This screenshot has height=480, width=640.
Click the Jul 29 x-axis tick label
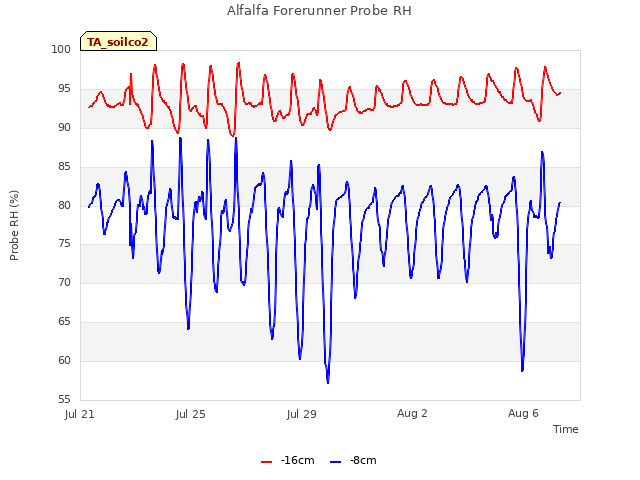click(x=302, y=414)
